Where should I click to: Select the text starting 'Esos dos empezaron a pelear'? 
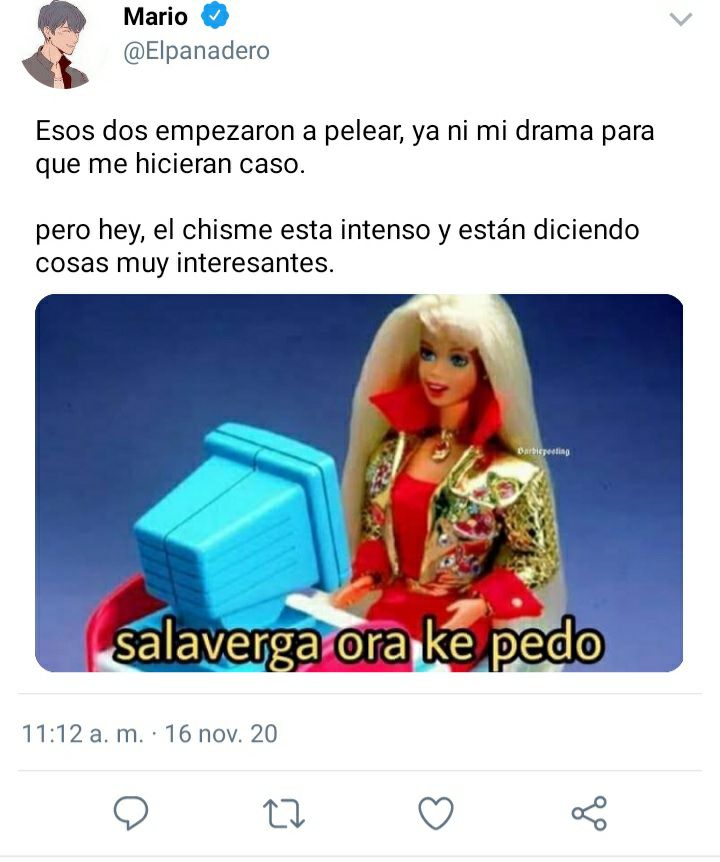pyautogui.click(x=345, y=147)
